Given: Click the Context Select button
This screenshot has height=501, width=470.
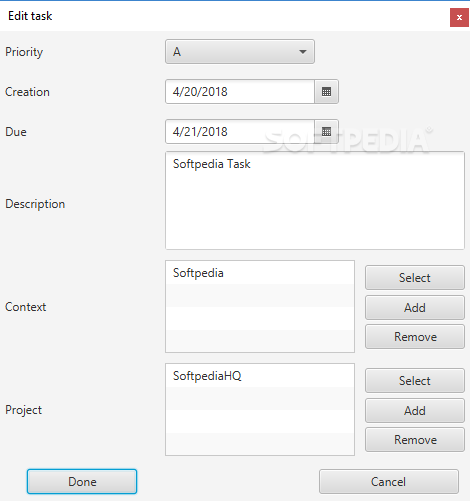Looking at the screenshot, I should click(x=415, y=278).
